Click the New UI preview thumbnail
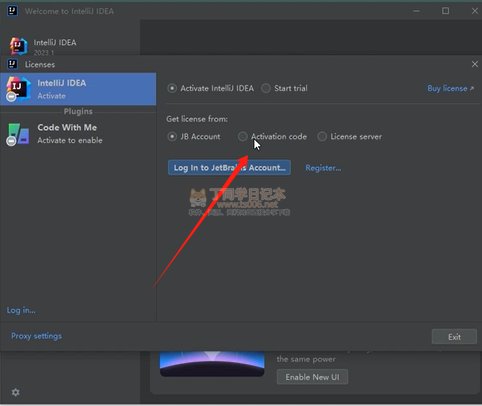The height and width of the screenshot is (406, 482). 212,364
